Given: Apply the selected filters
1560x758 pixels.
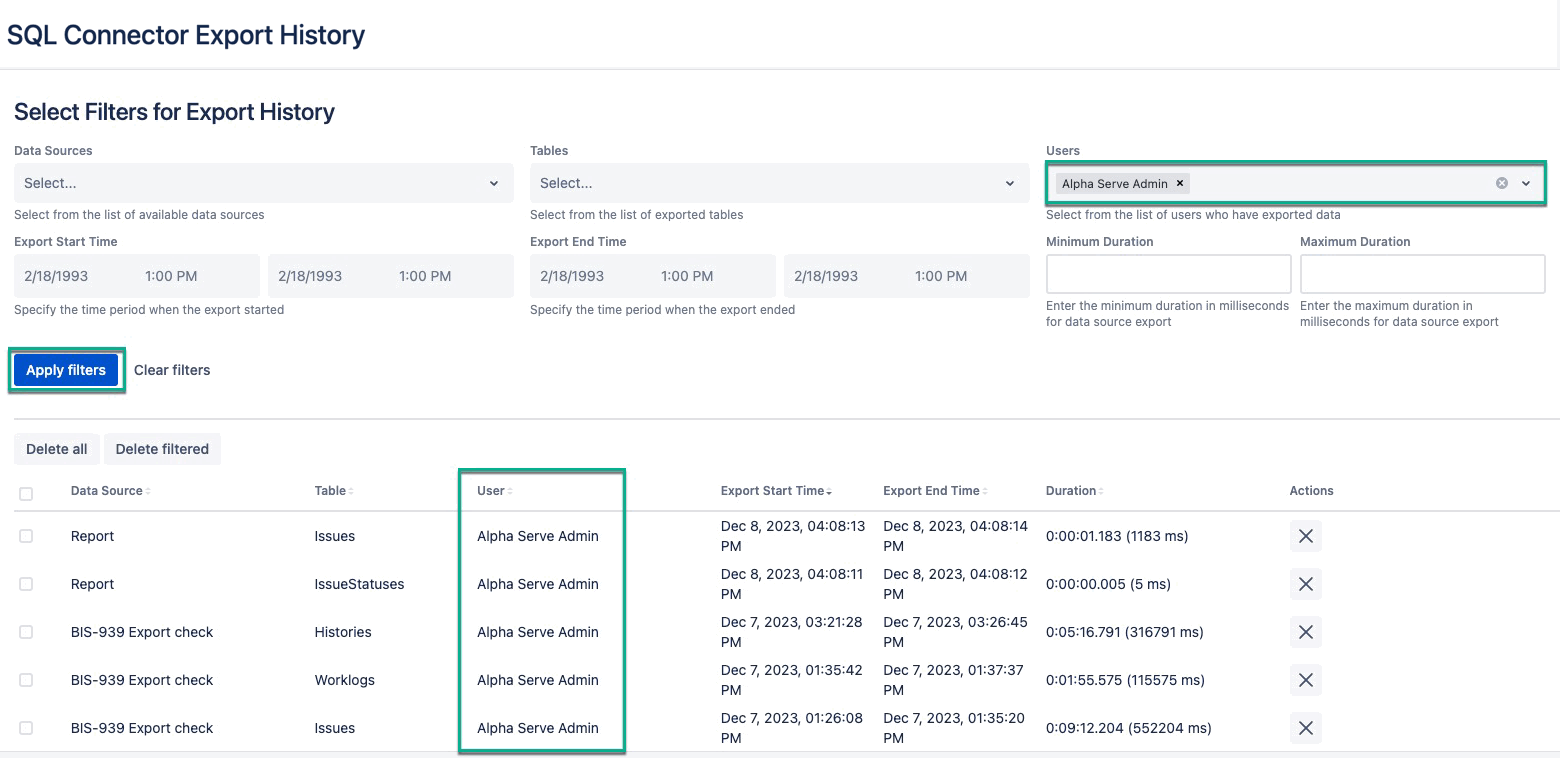Looking at the screenshot, I should tap(66, 369).
